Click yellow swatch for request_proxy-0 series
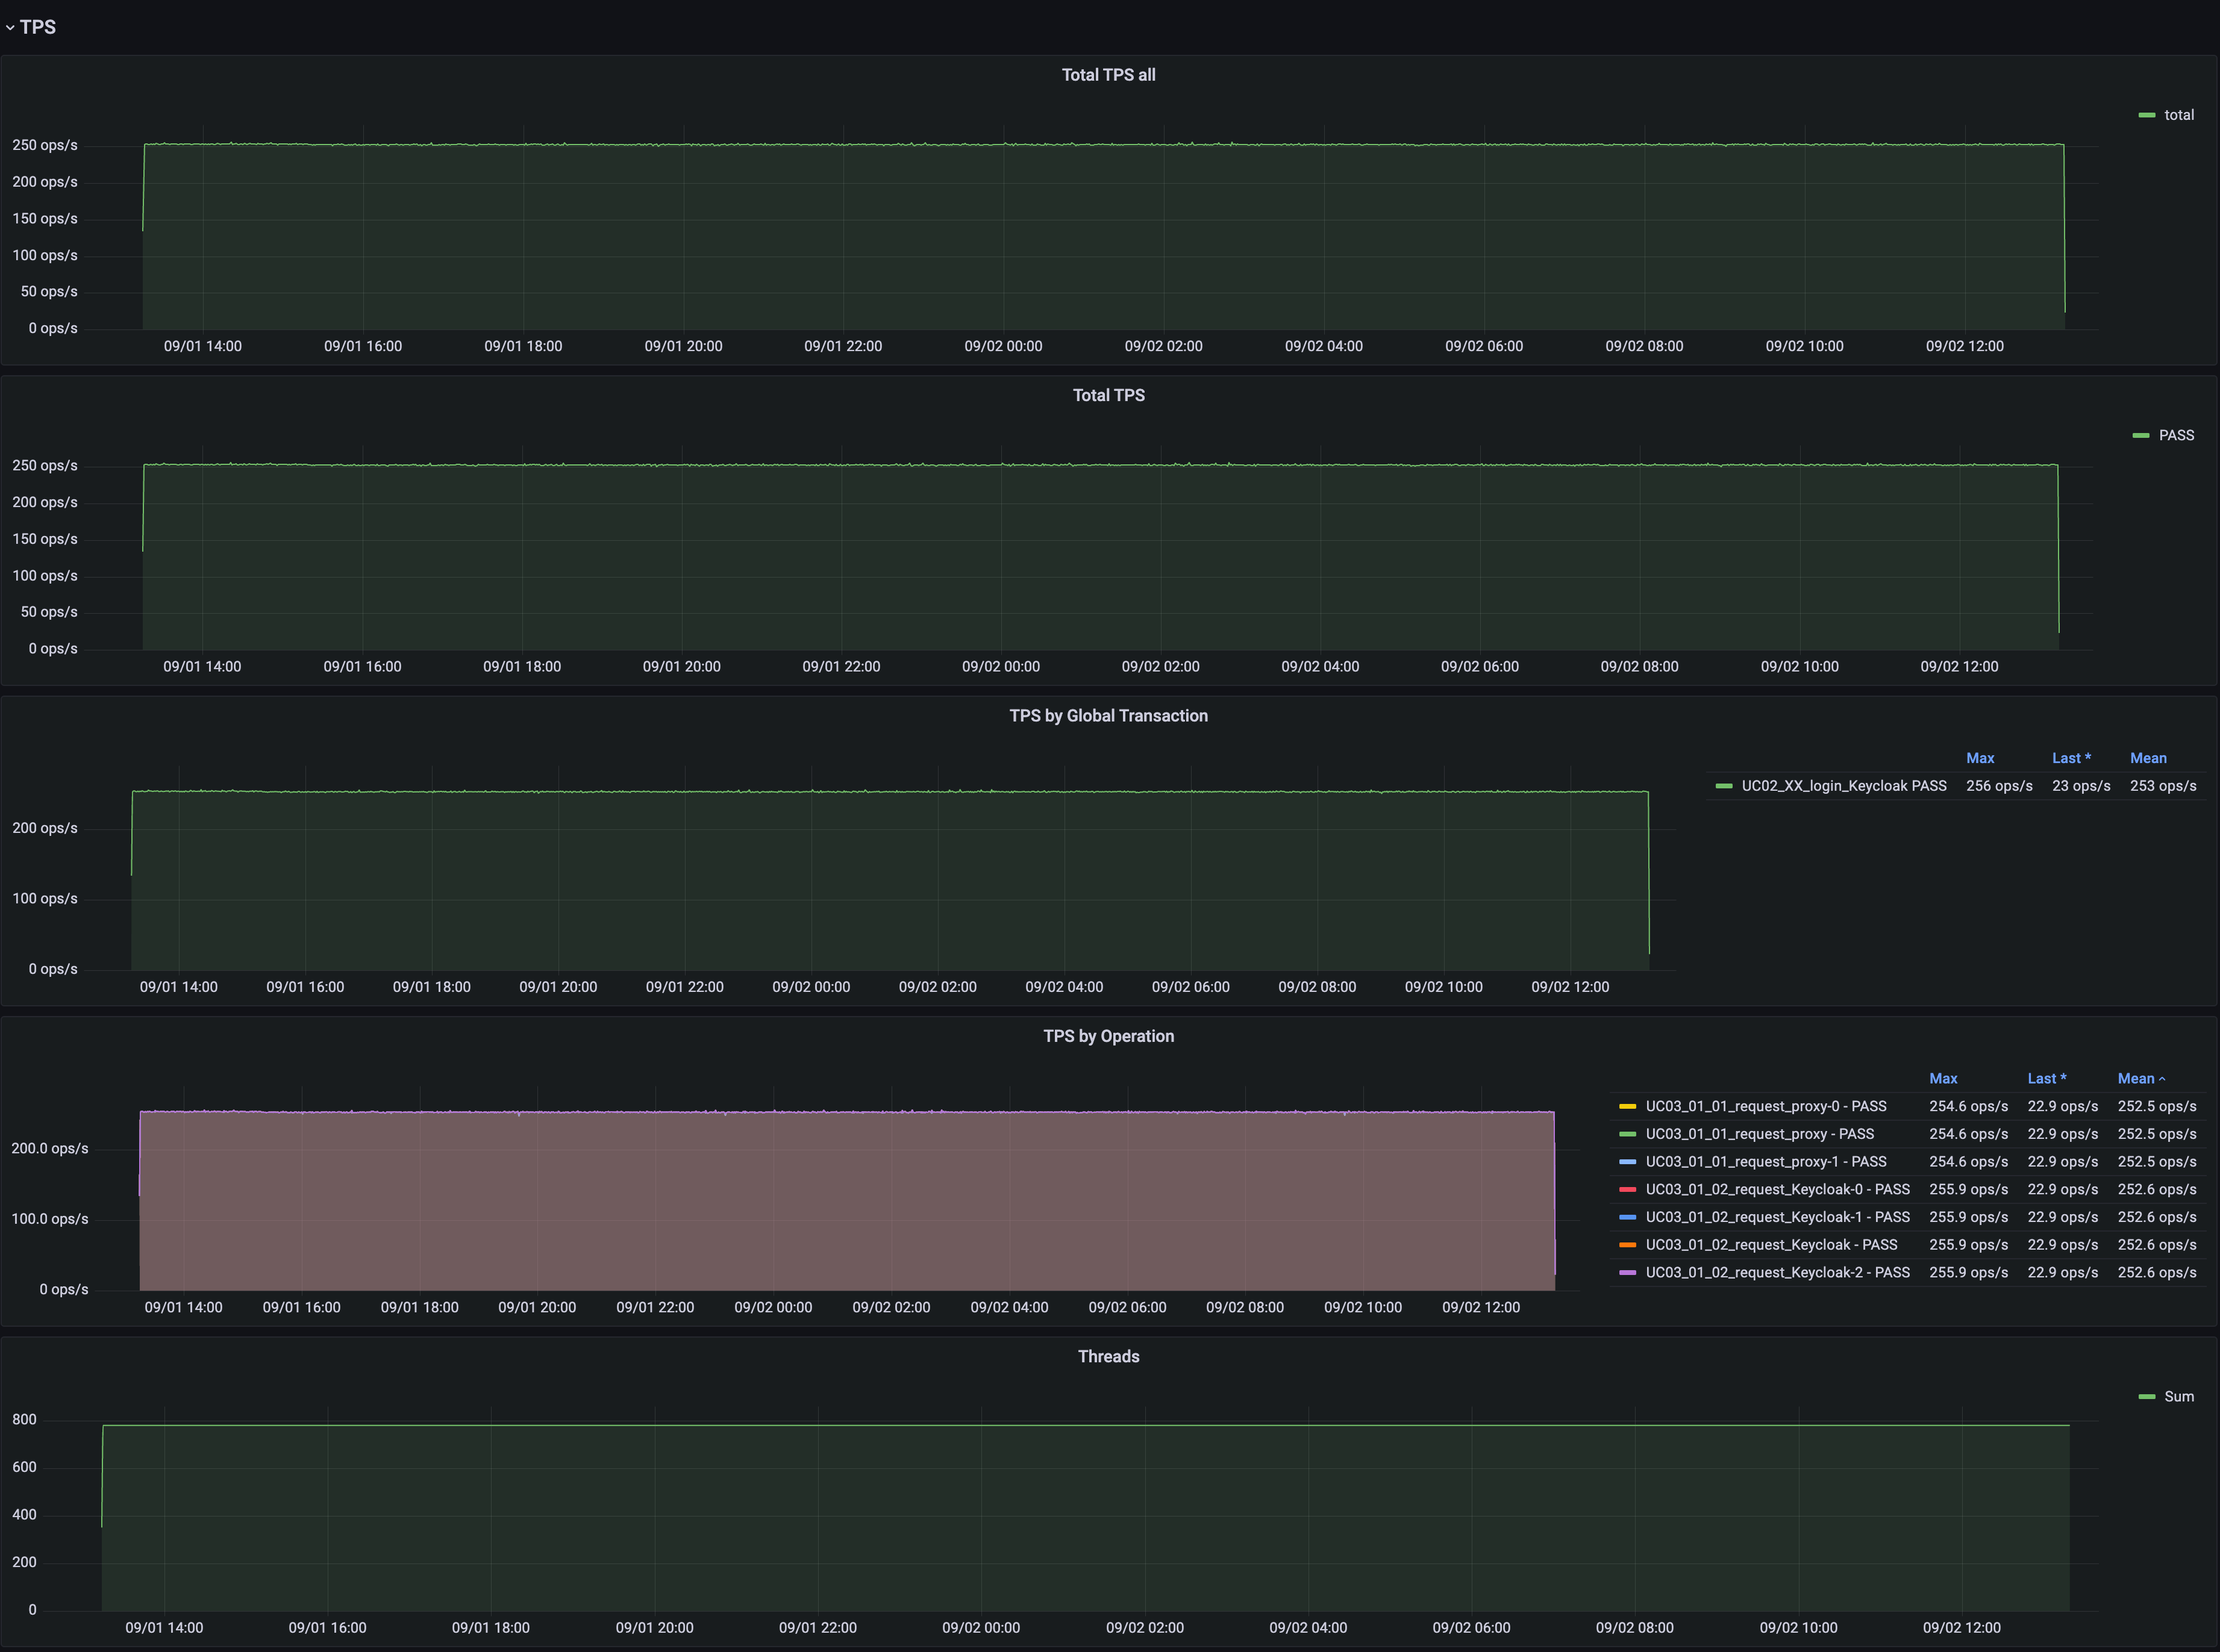Viewport: 2220px width, 1652px height. (1627, 1106)
